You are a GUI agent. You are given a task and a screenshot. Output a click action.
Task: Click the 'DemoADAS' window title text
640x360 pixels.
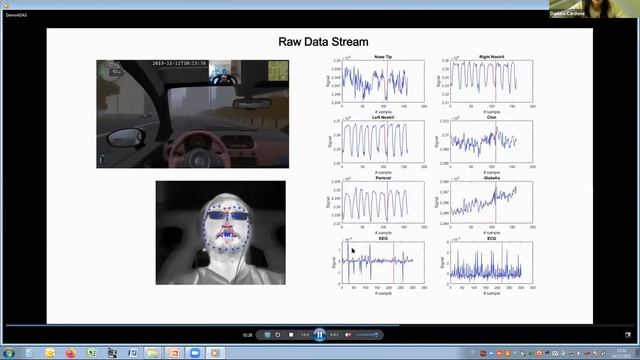click(16, 15)
